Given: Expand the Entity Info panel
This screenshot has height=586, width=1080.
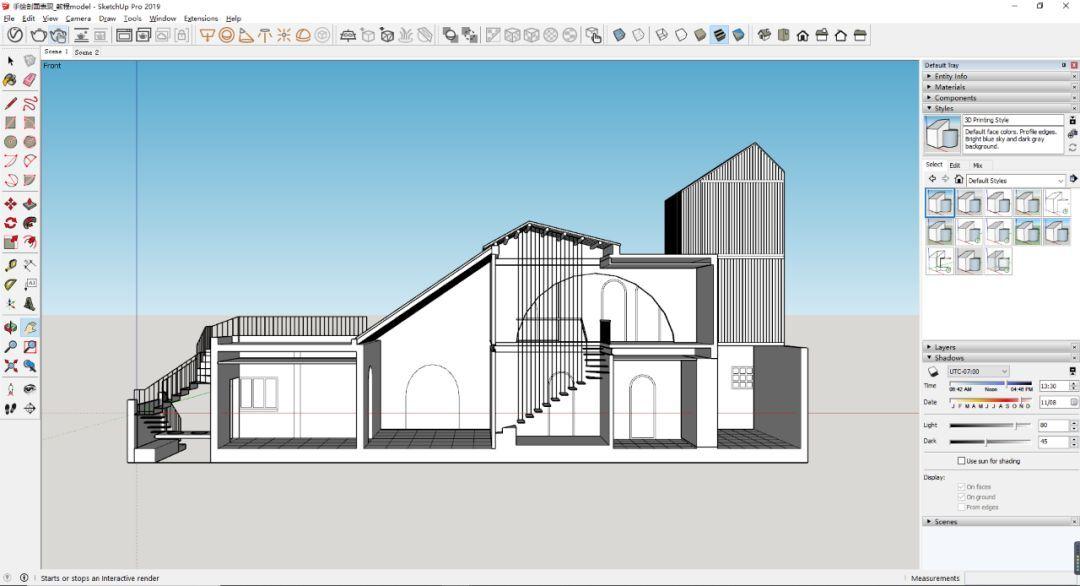Looking at the screenshot, I should pyautogui.click(x=999, y=76).
